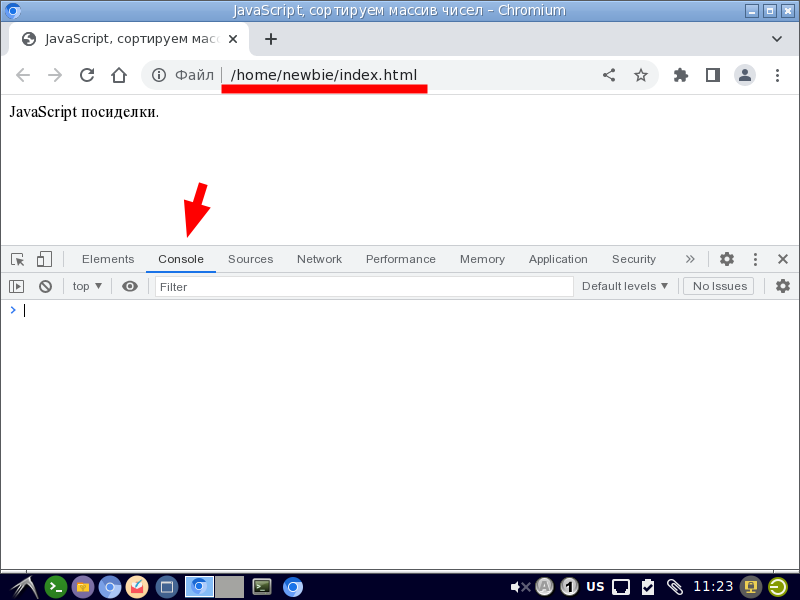The width and height of the screenshot is (800, 600).
Task: Click the paperclip tray icon
Action: pyautogui.click(x=674, y=587)
